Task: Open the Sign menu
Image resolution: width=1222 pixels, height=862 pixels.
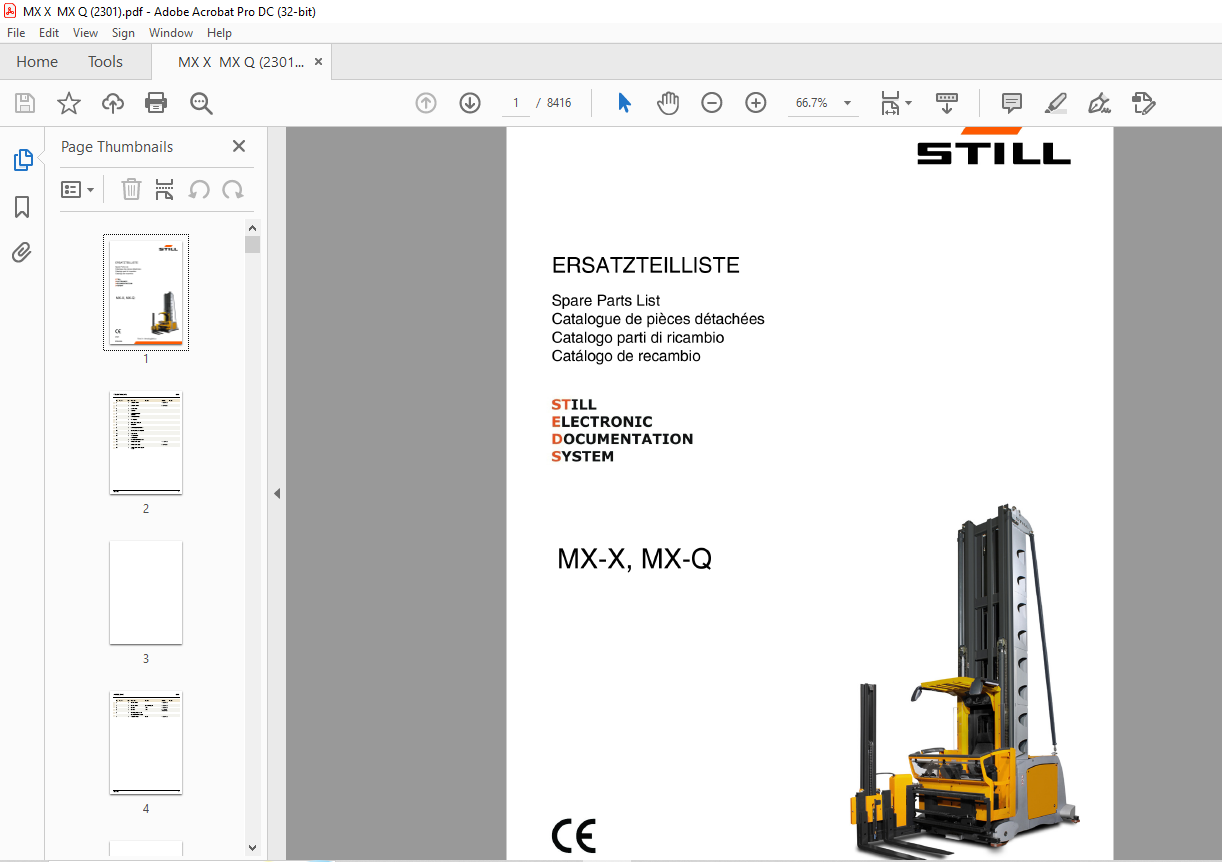Action: pos(123,33)
